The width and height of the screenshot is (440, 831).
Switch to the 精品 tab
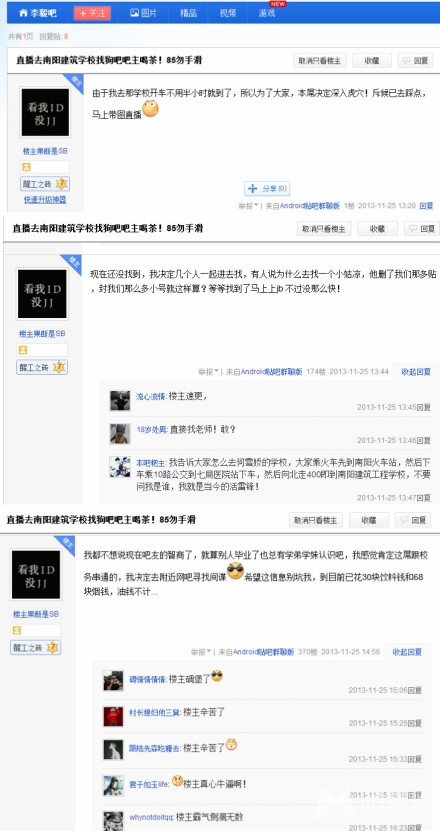pyautogui.click(x=189, y=13)
